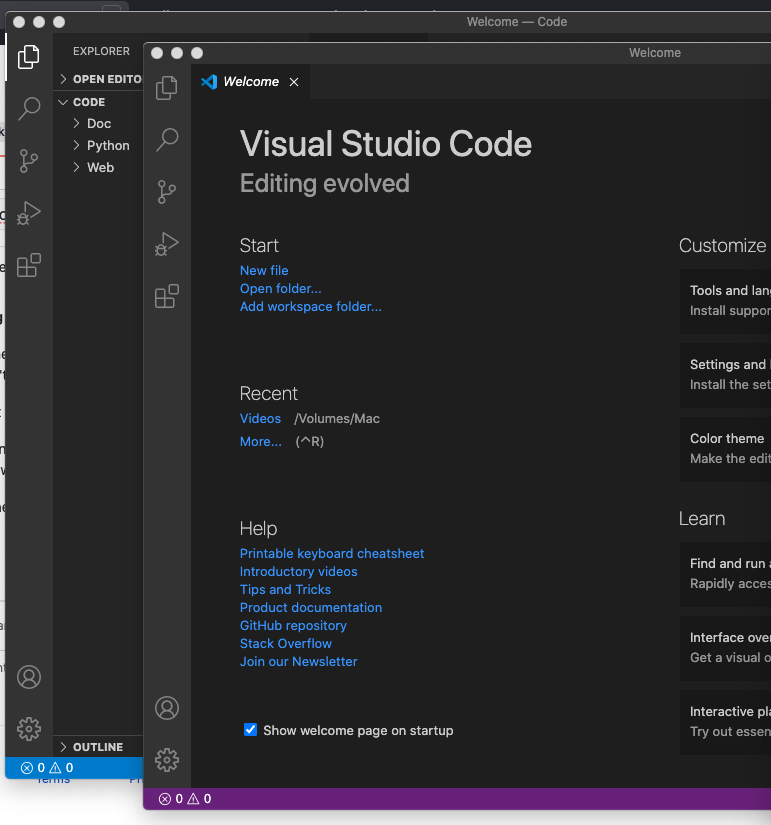Expand the Web folder
Screen dimensions: 771x825
coord(100,168)
